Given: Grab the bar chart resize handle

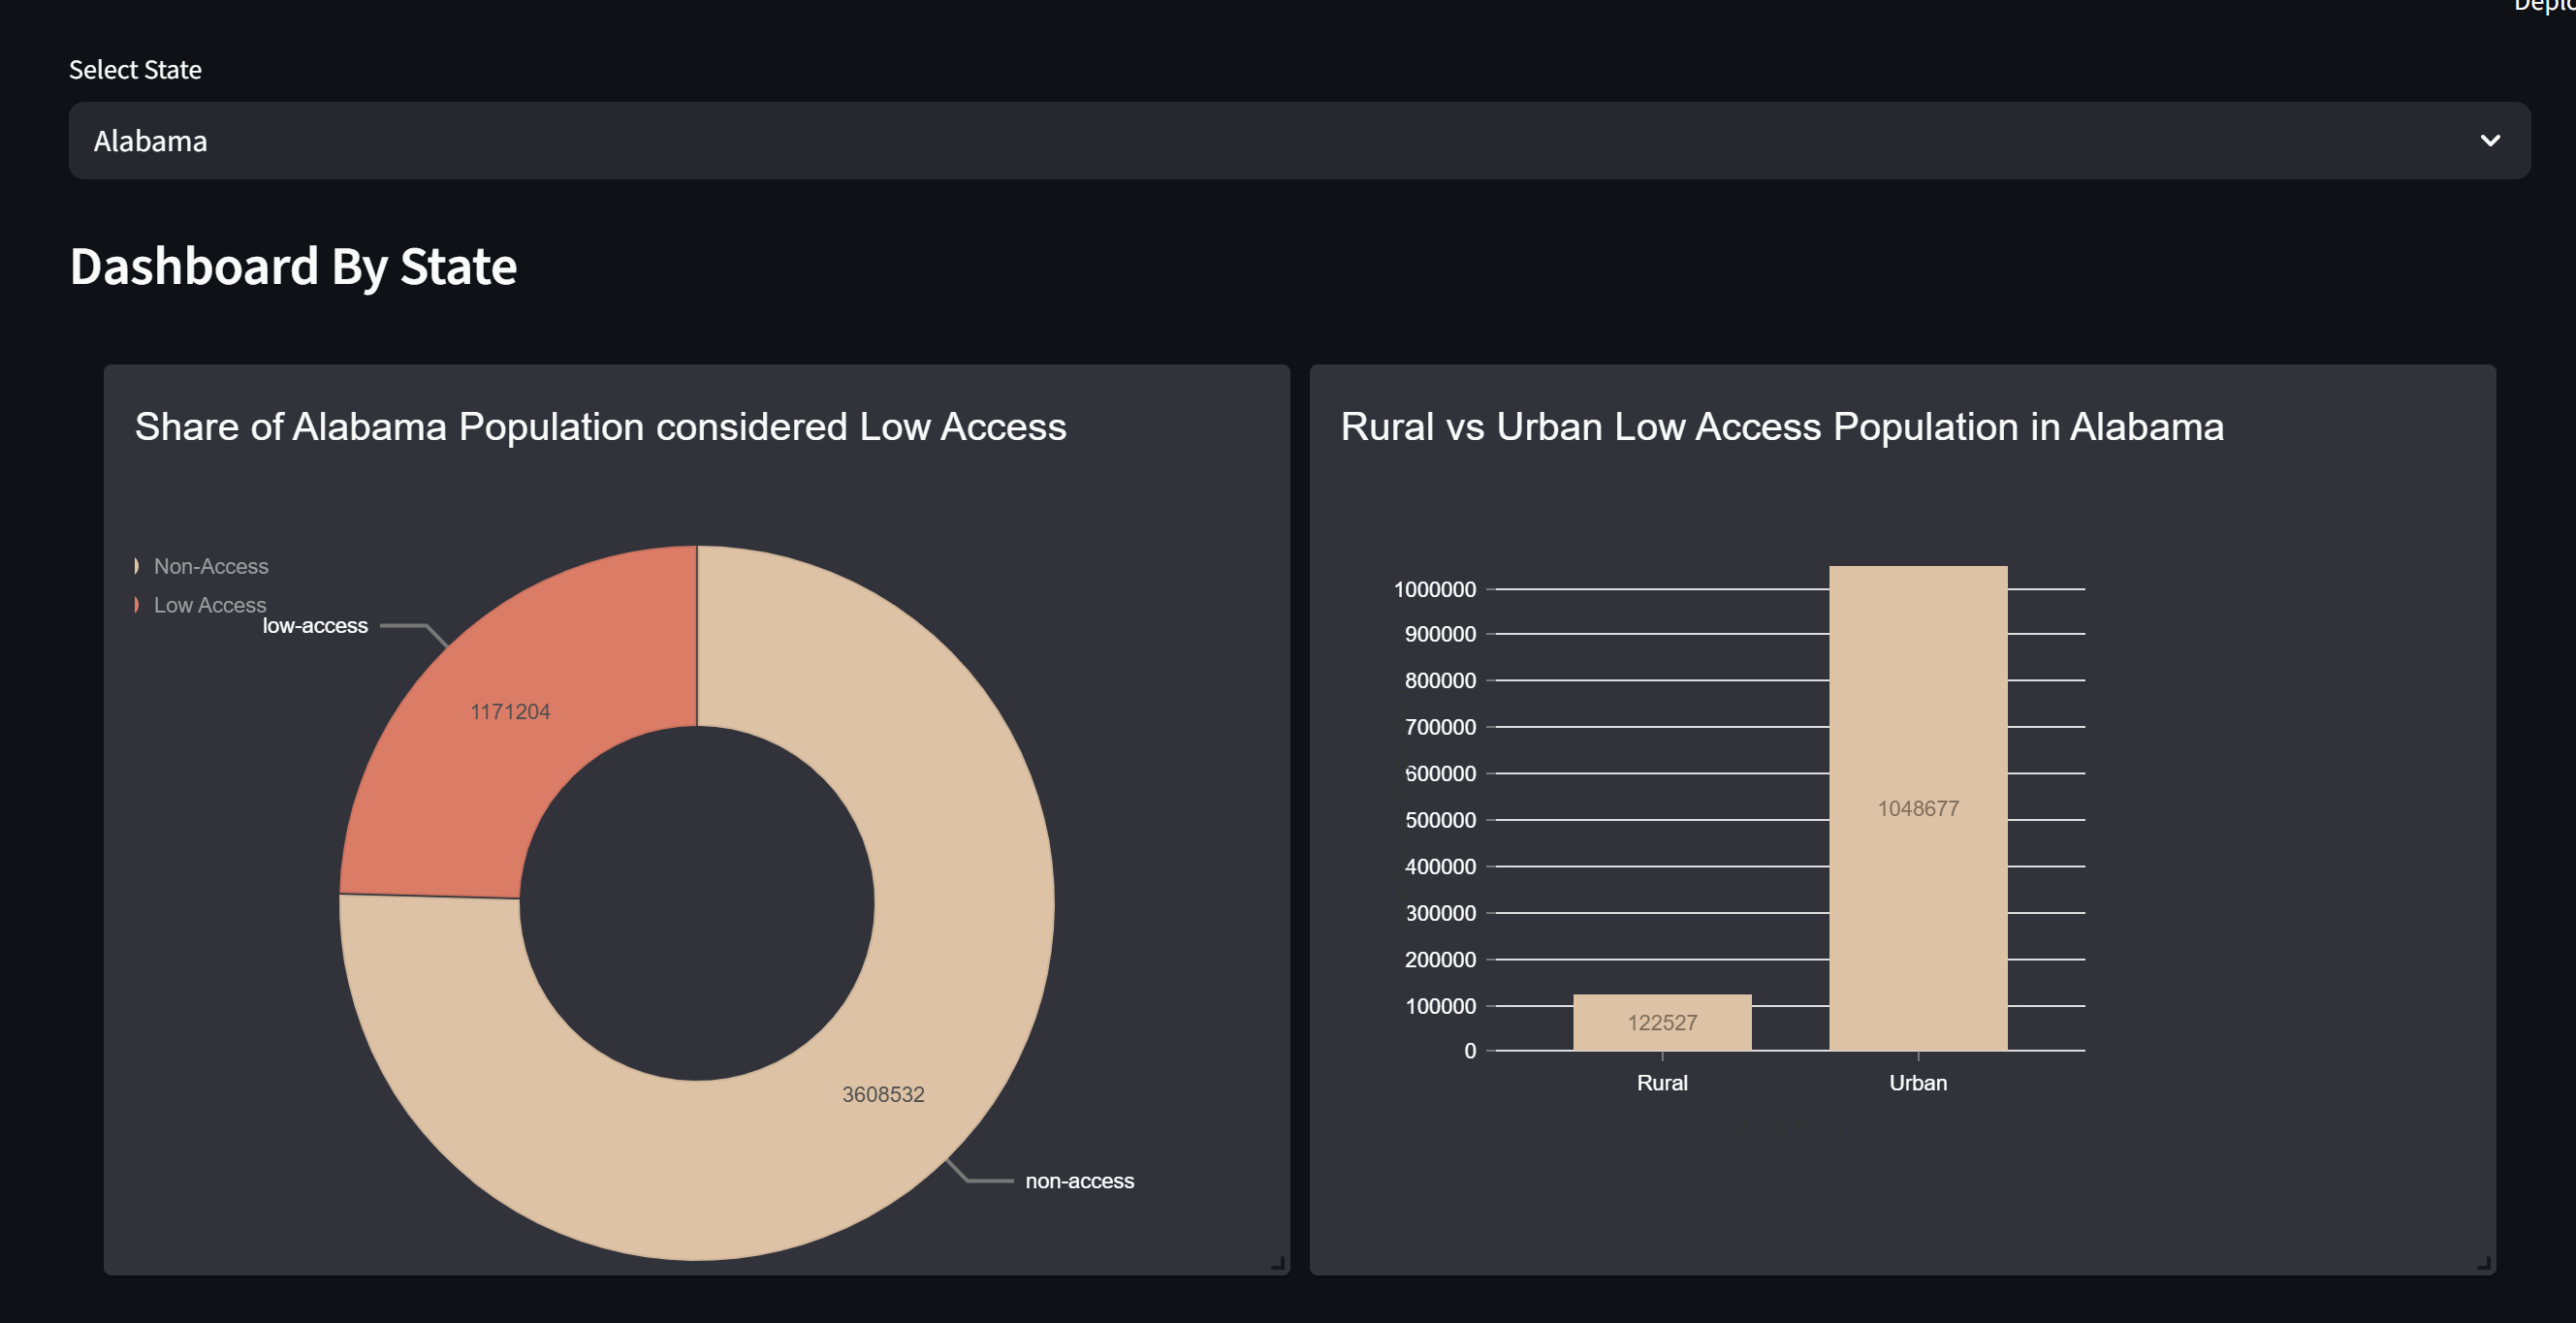Looking at the screenshot, I should [x=2483, y=1263].
